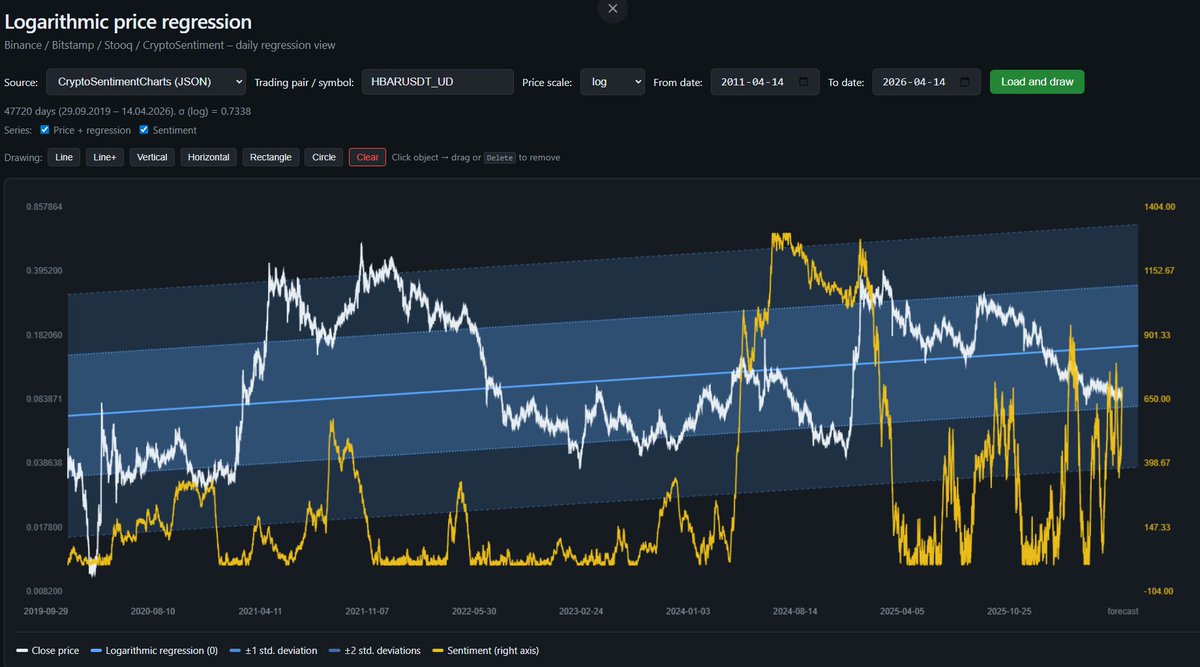Click the 650.00 sentiment axis value
This screenshot has height=667, width=1200.
pyautogui.click(x=1158, y=399)
